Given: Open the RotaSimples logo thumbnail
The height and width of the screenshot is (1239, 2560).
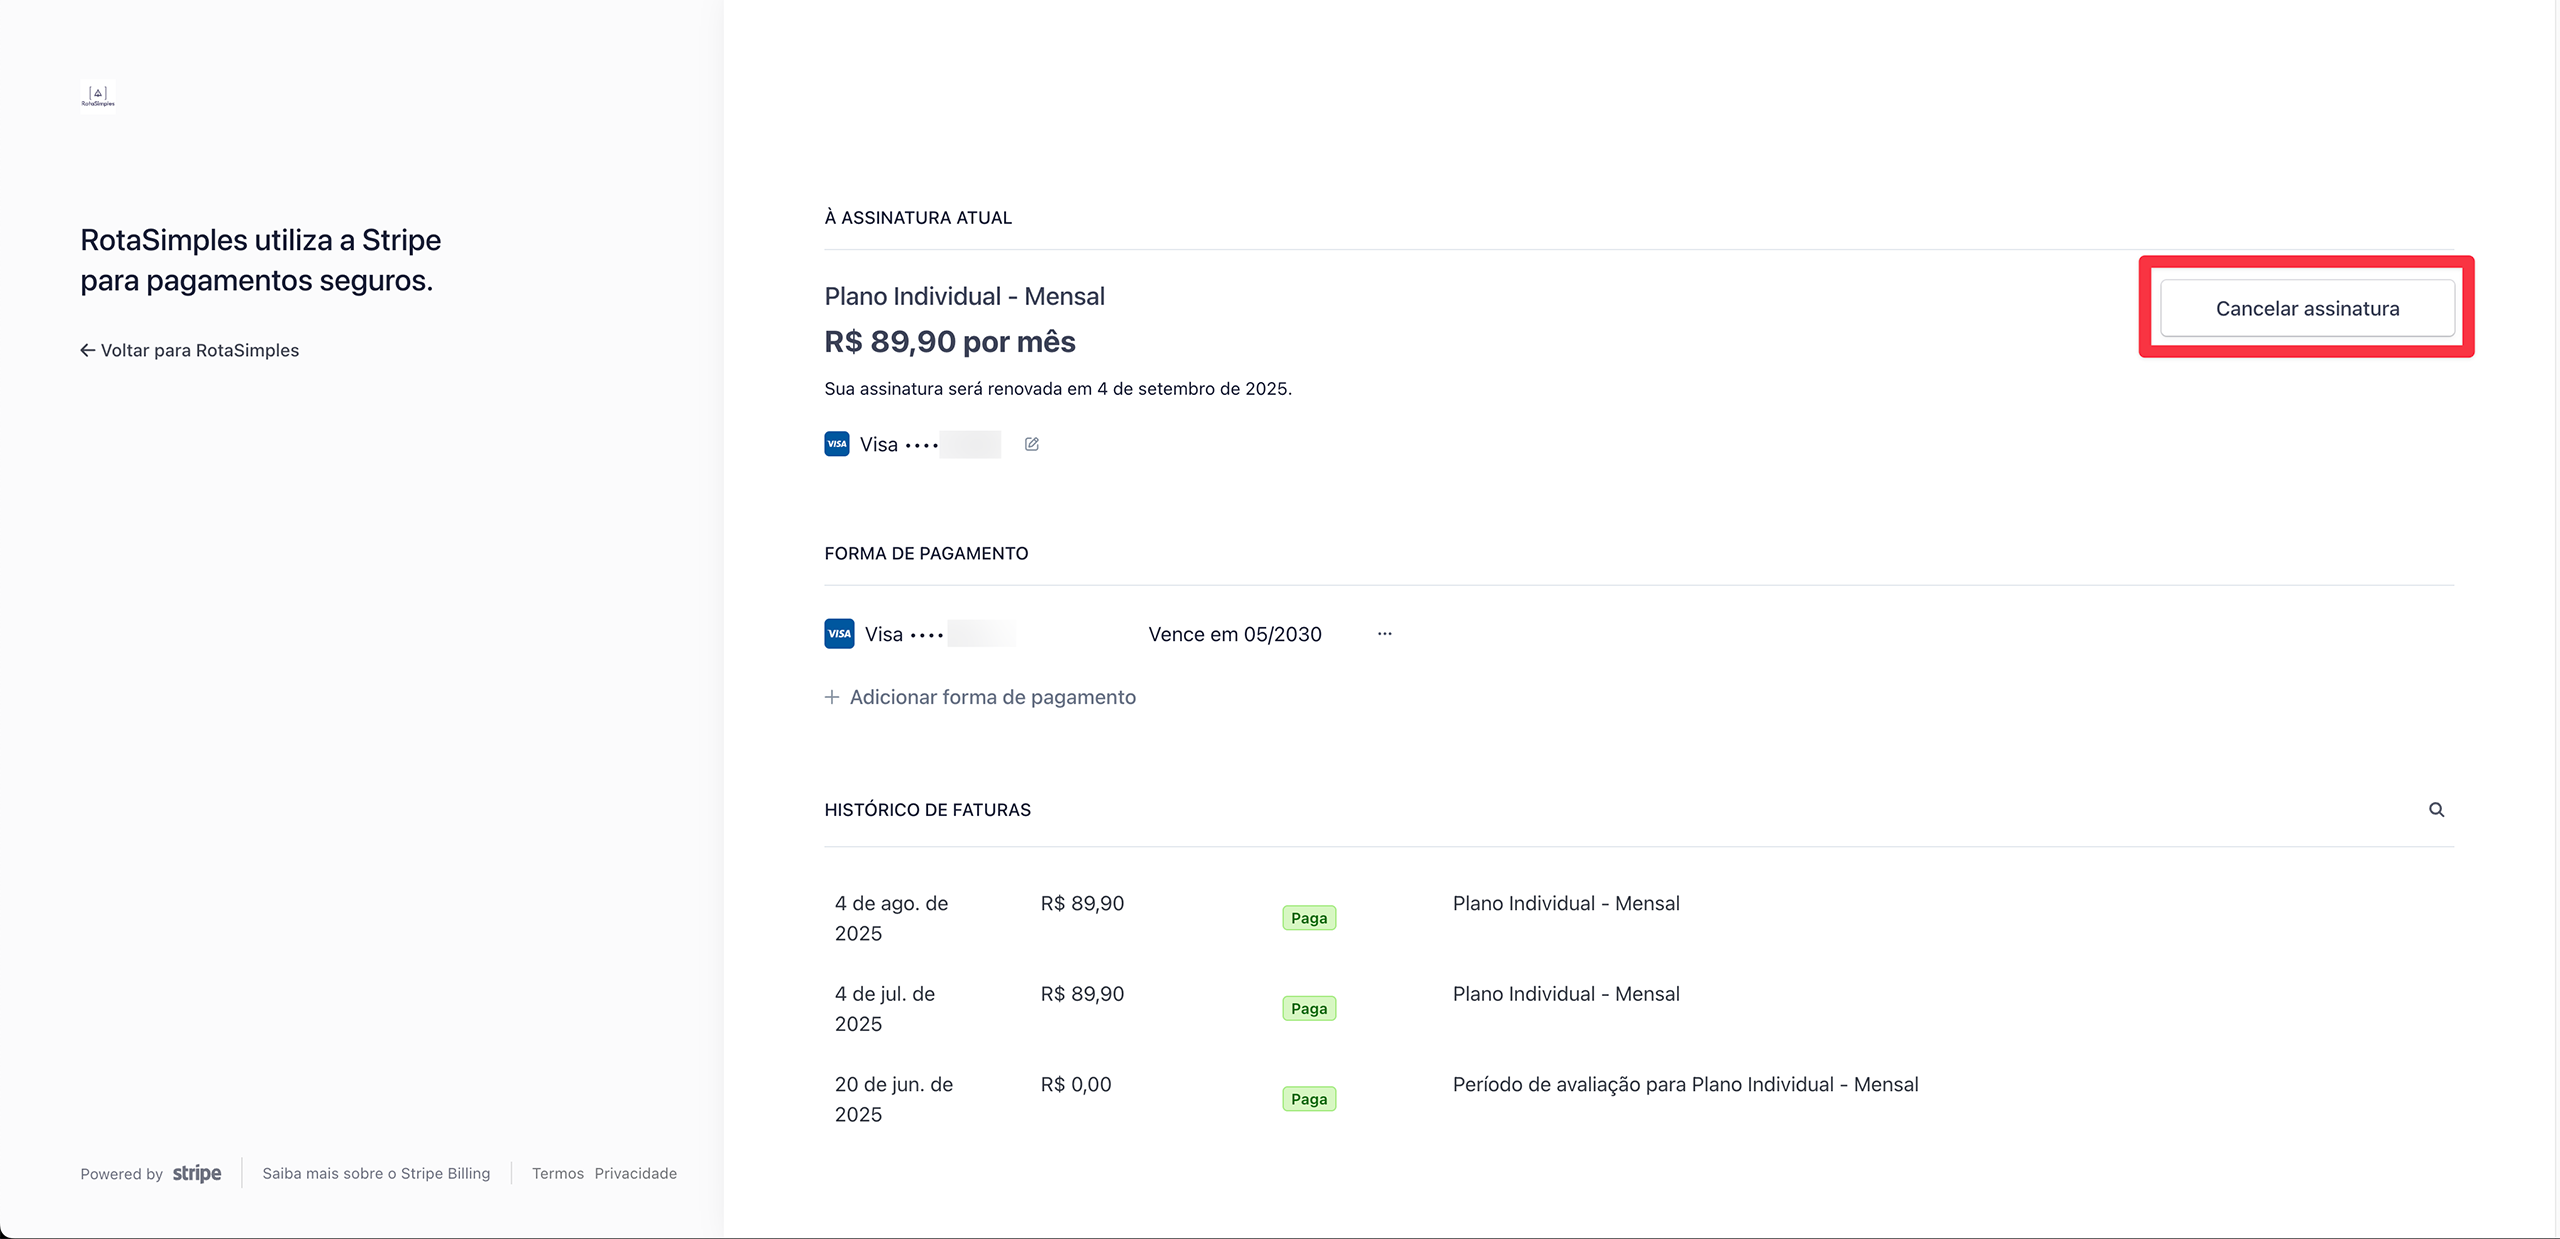Looking at the screenshot, I should tap(98, 97).
